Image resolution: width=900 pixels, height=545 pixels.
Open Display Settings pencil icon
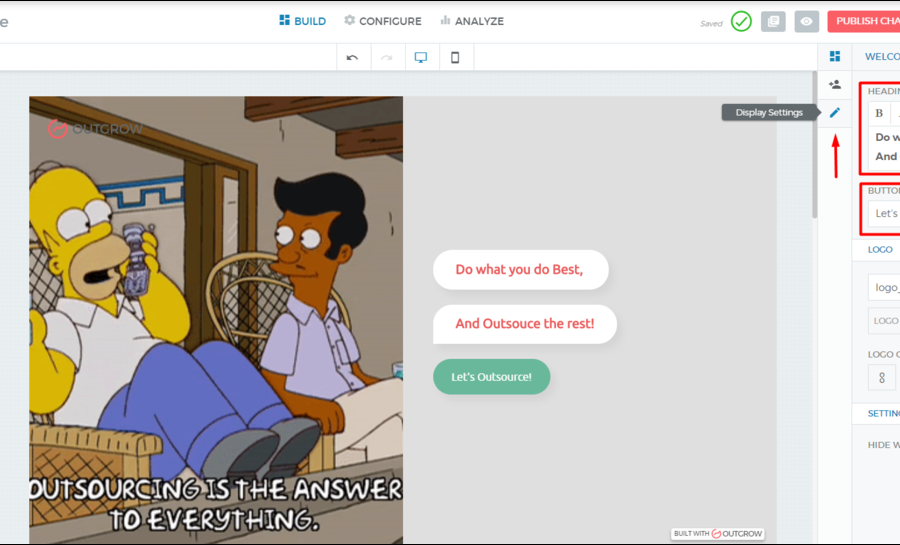835,112
